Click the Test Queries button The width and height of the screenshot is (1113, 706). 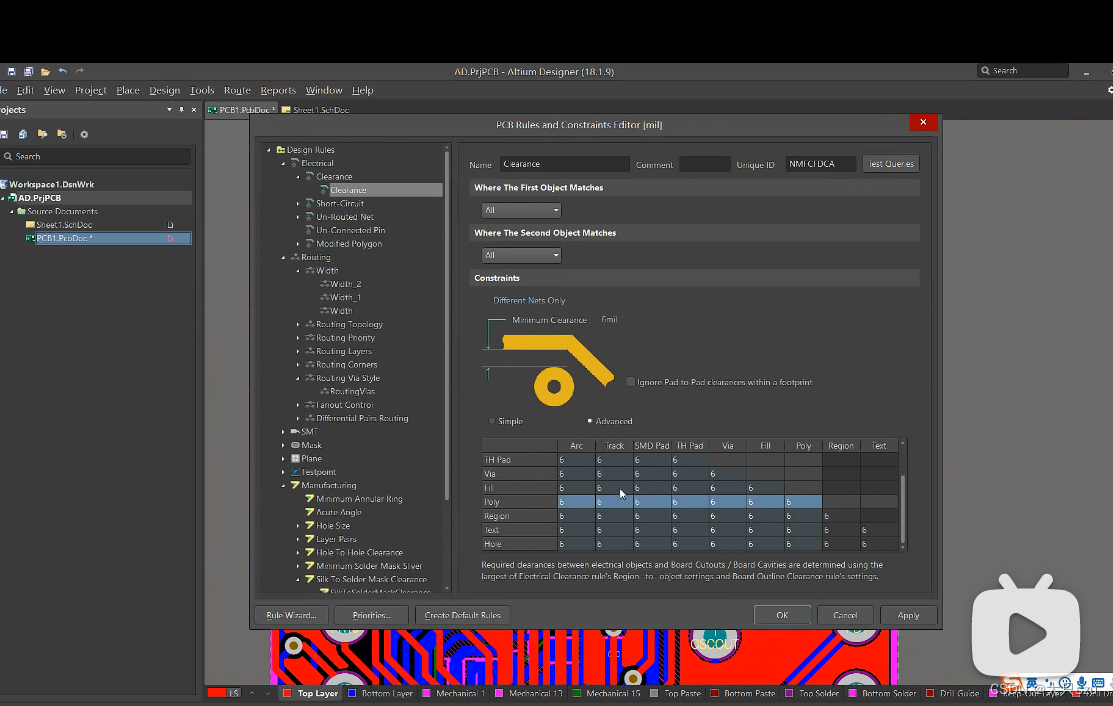[x=891, y=164]
